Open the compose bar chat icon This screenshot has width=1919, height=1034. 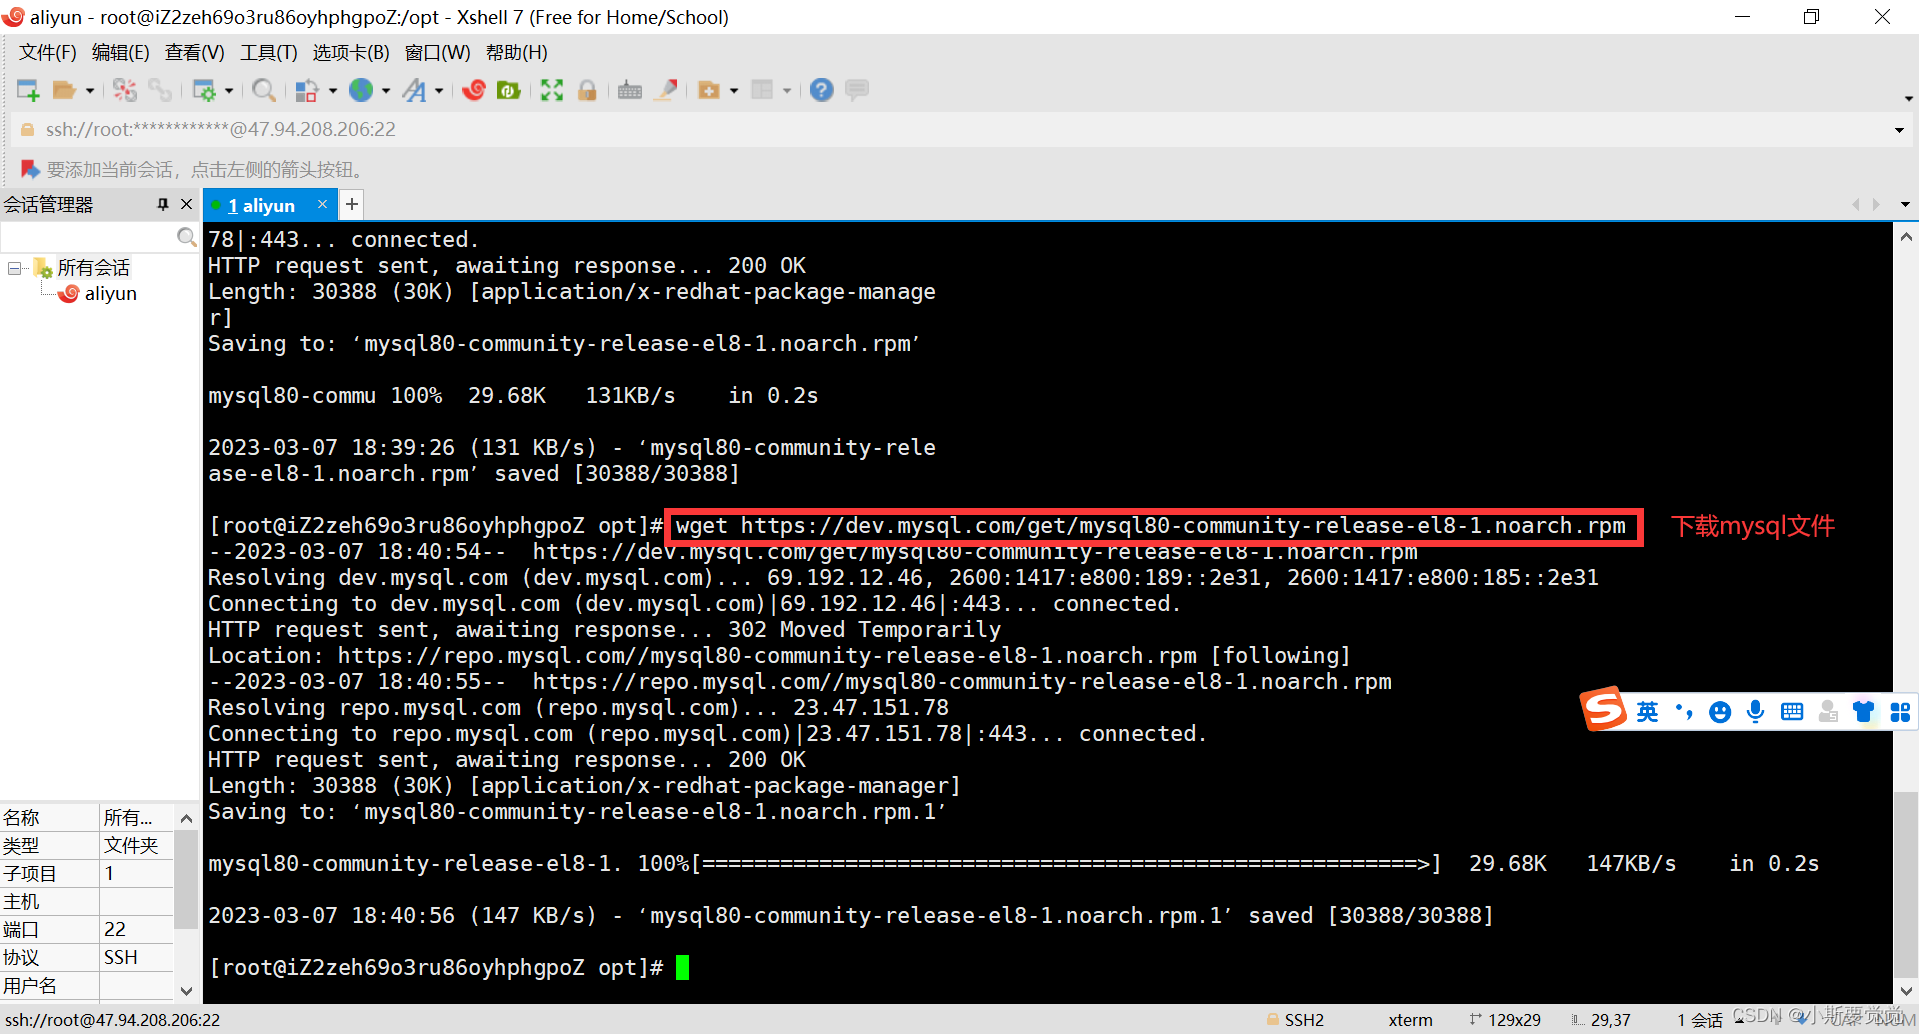[857, 89]
